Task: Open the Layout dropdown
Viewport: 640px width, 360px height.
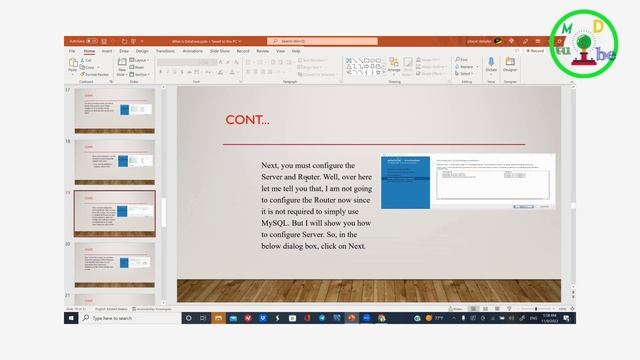Action: pyautogui.click(x=139, y=60)
